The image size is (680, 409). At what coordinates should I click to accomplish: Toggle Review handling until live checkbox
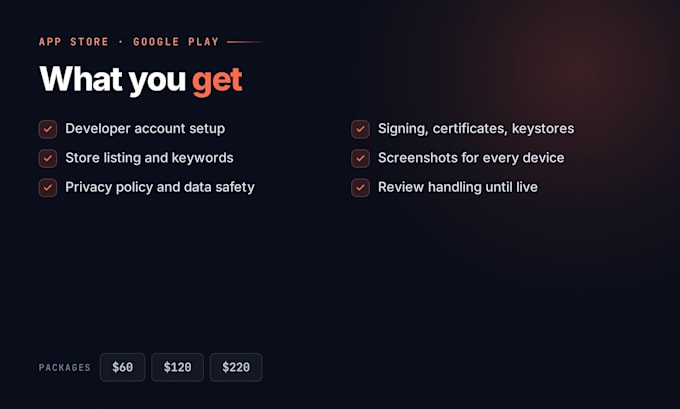pyautogui.click(x=360, y=188)
